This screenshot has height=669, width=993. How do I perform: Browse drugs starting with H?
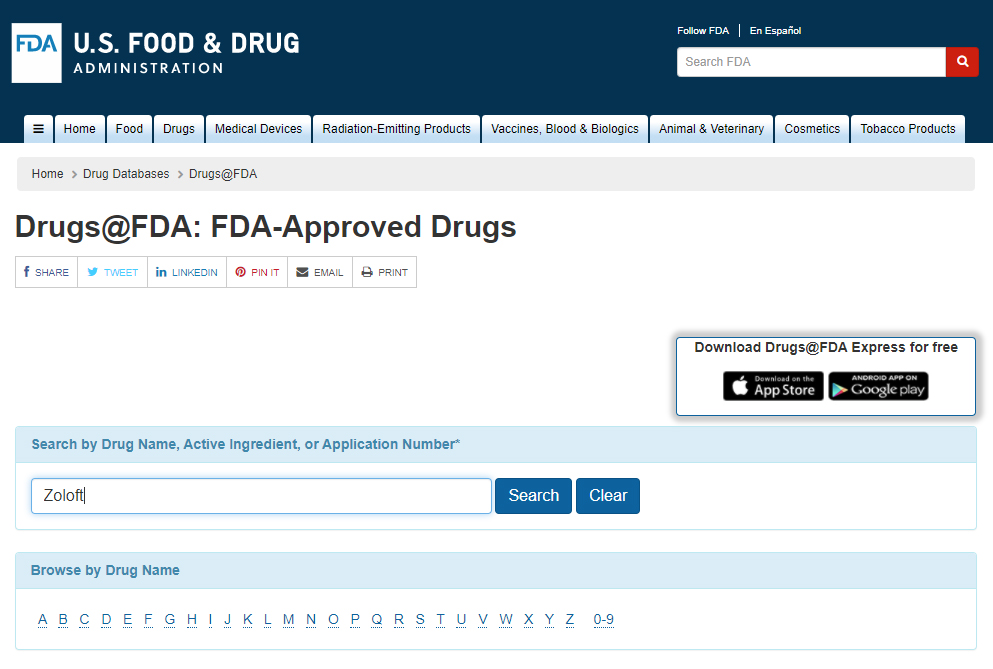point(192,620)
